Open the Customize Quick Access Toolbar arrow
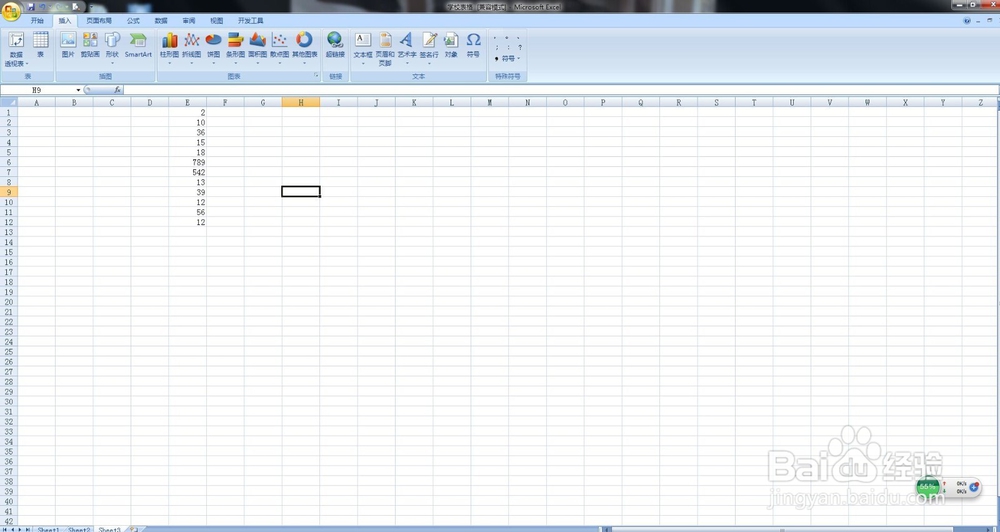Viewport: 1000px width, 532px height. (x=91, y=7)
